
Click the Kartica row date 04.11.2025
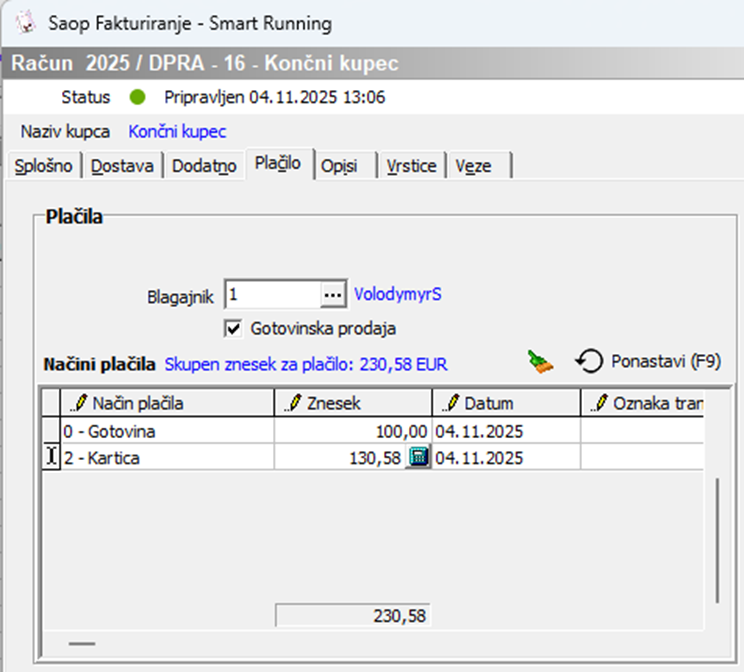[506, 458]
